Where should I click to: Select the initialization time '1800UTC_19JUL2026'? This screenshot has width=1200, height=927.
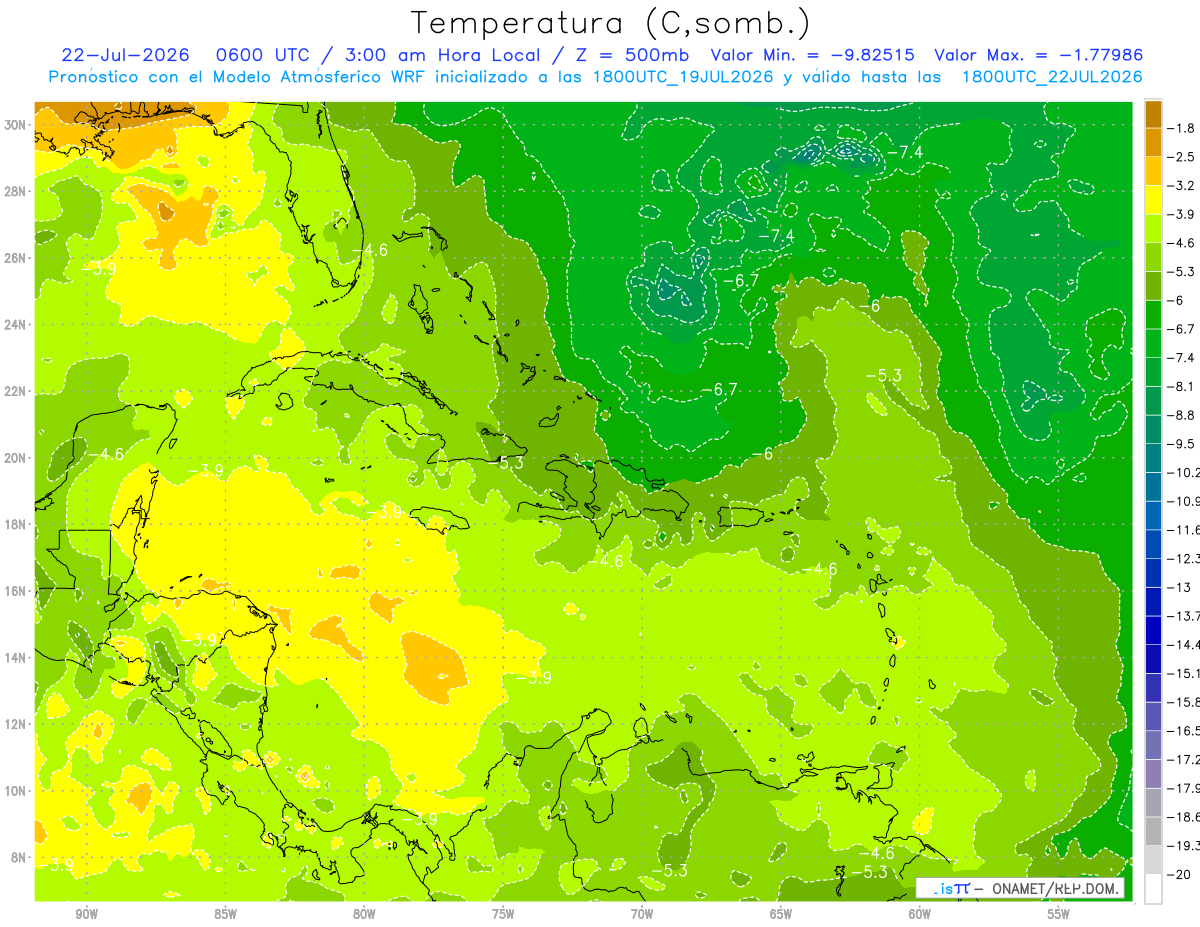point(681,77)
